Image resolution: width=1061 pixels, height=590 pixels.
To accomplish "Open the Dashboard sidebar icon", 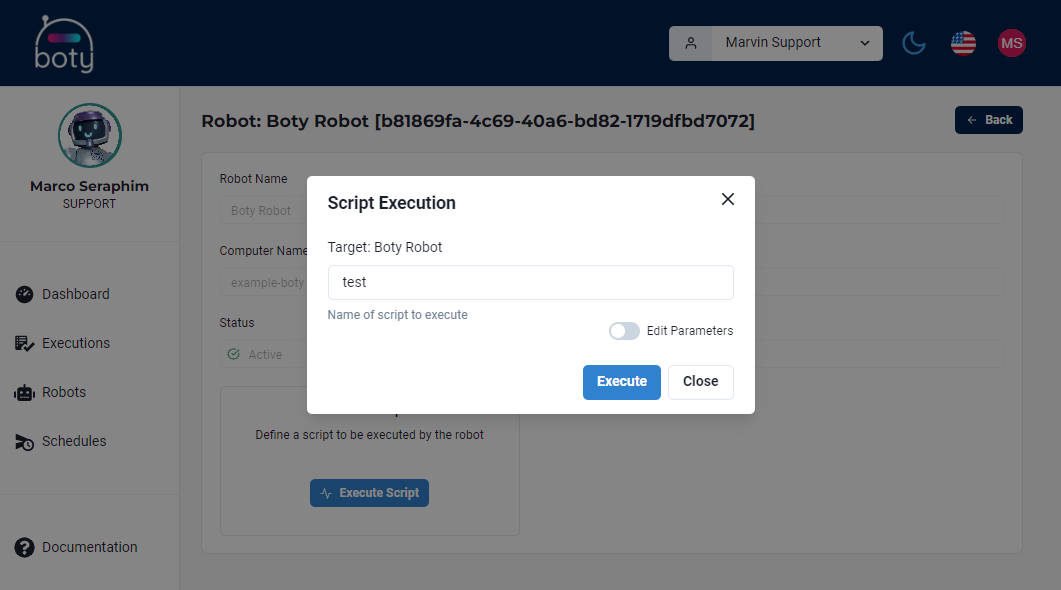I will (x=24, y=294).
